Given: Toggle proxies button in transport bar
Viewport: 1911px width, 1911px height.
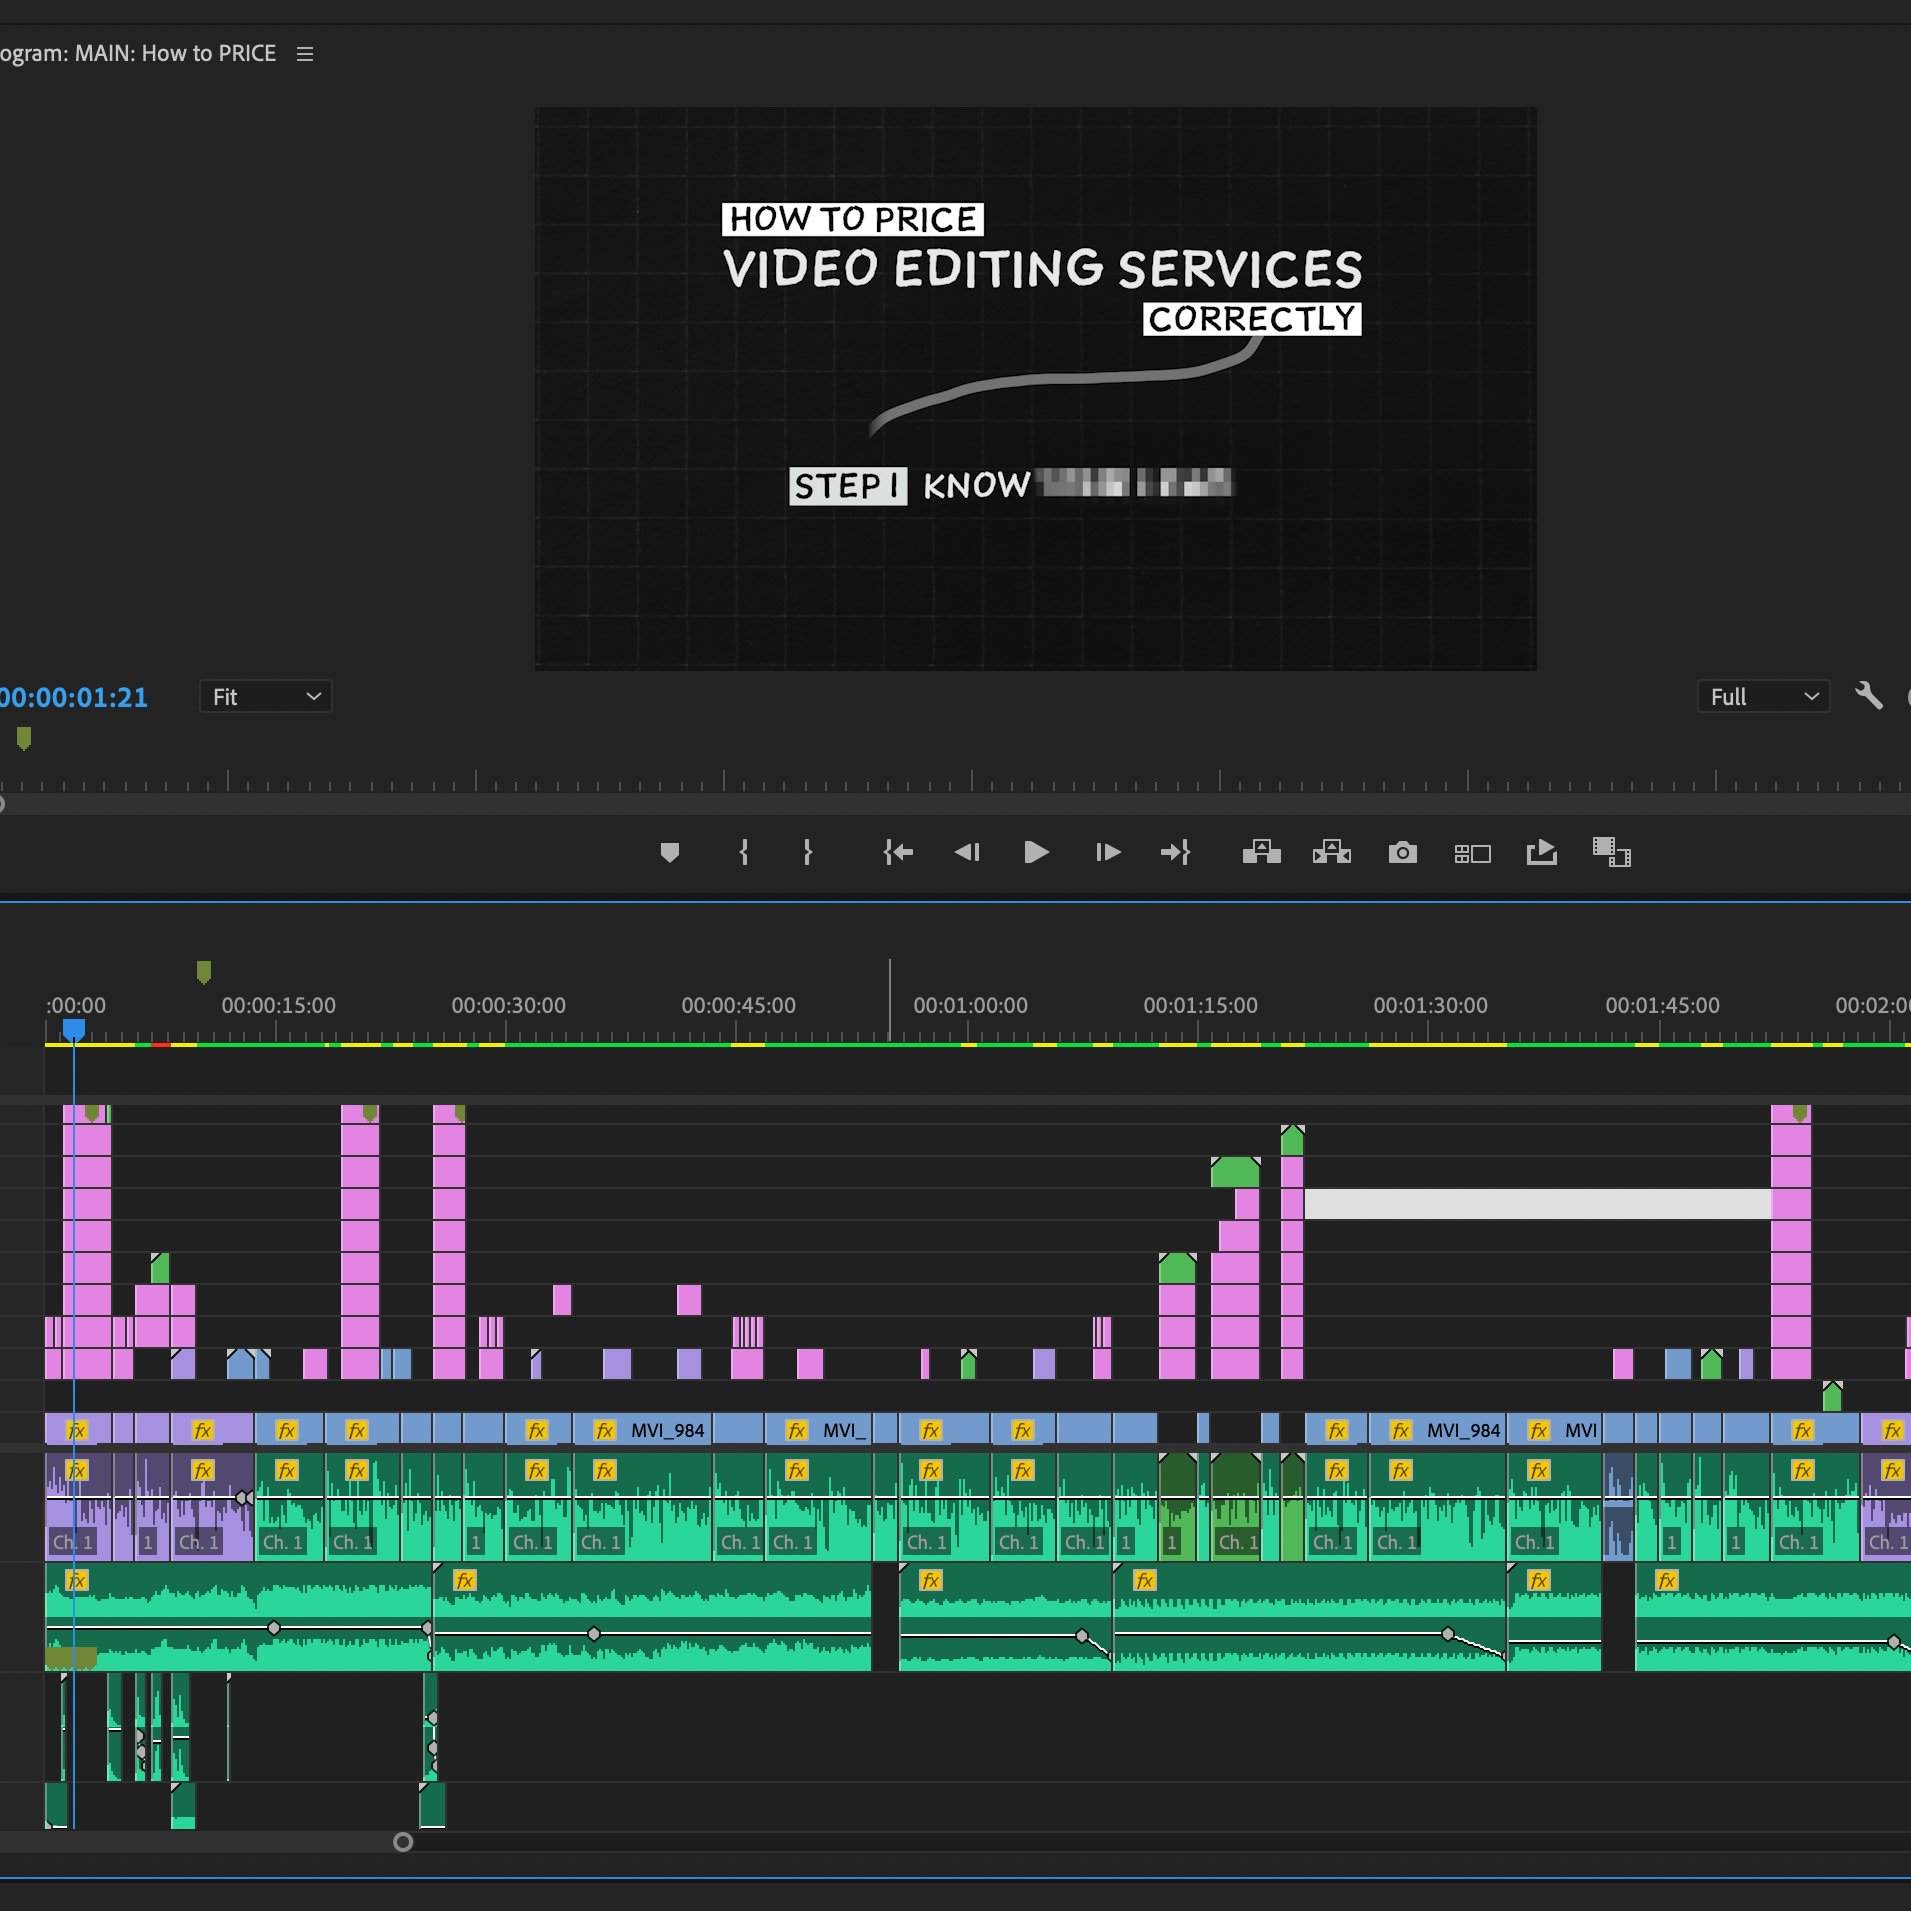Looking at the screenshot, I should point(1611,852).
